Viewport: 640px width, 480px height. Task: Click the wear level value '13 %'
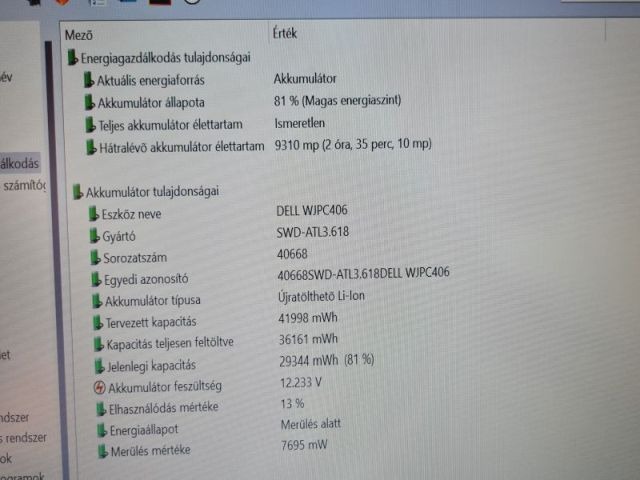(292, 404)
